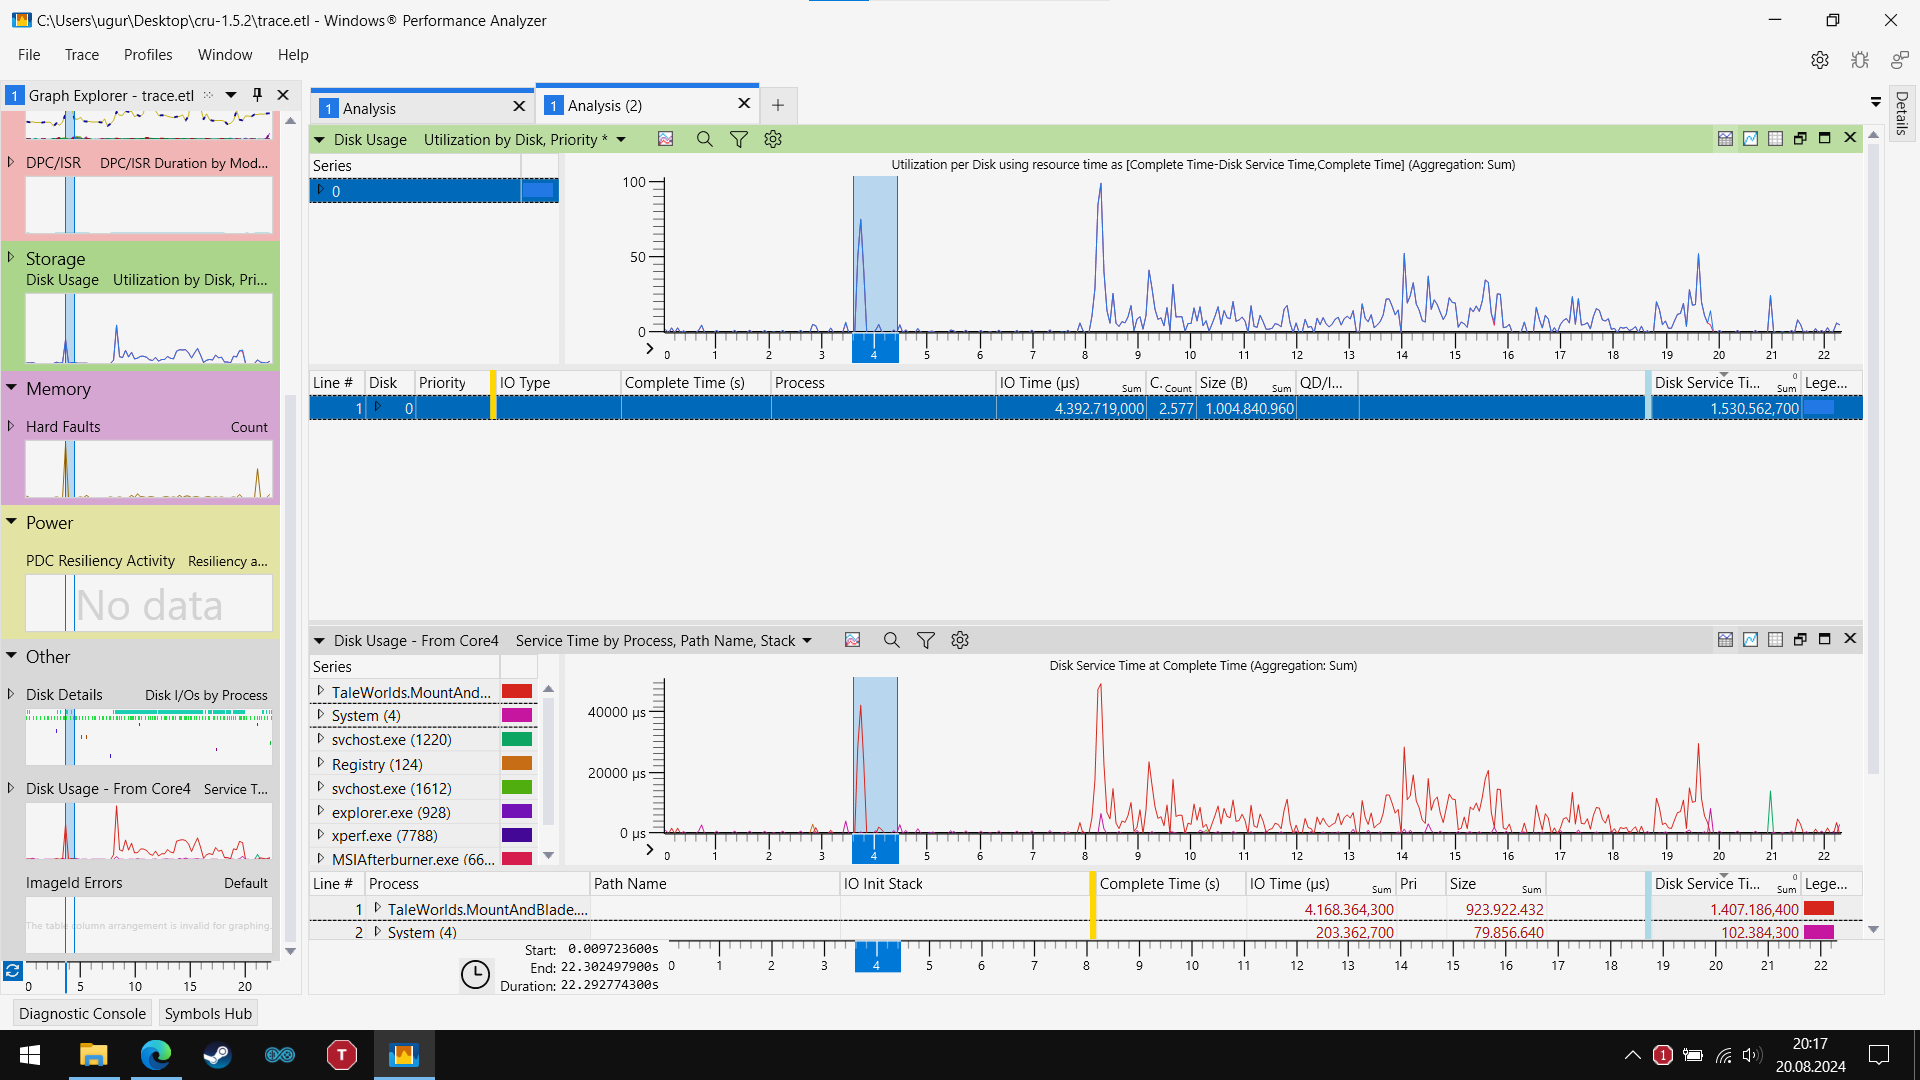Open view editor gear in Utilization by Disk panel

773,139
